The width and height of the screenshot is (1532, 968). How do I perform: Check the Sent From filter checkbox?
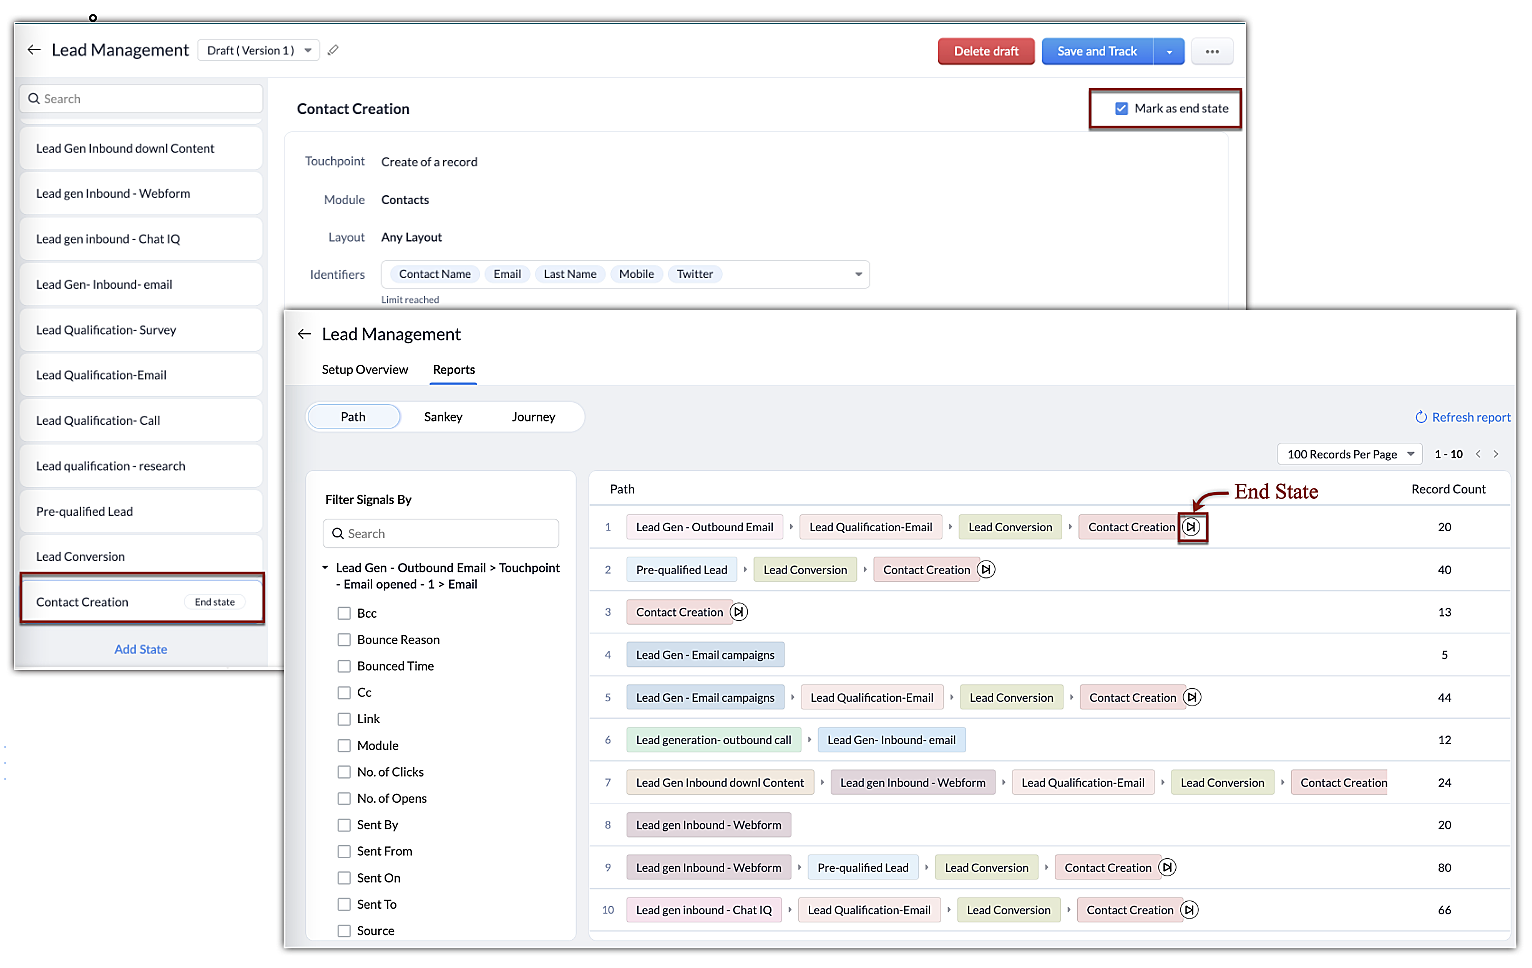(x=344, y=852)
